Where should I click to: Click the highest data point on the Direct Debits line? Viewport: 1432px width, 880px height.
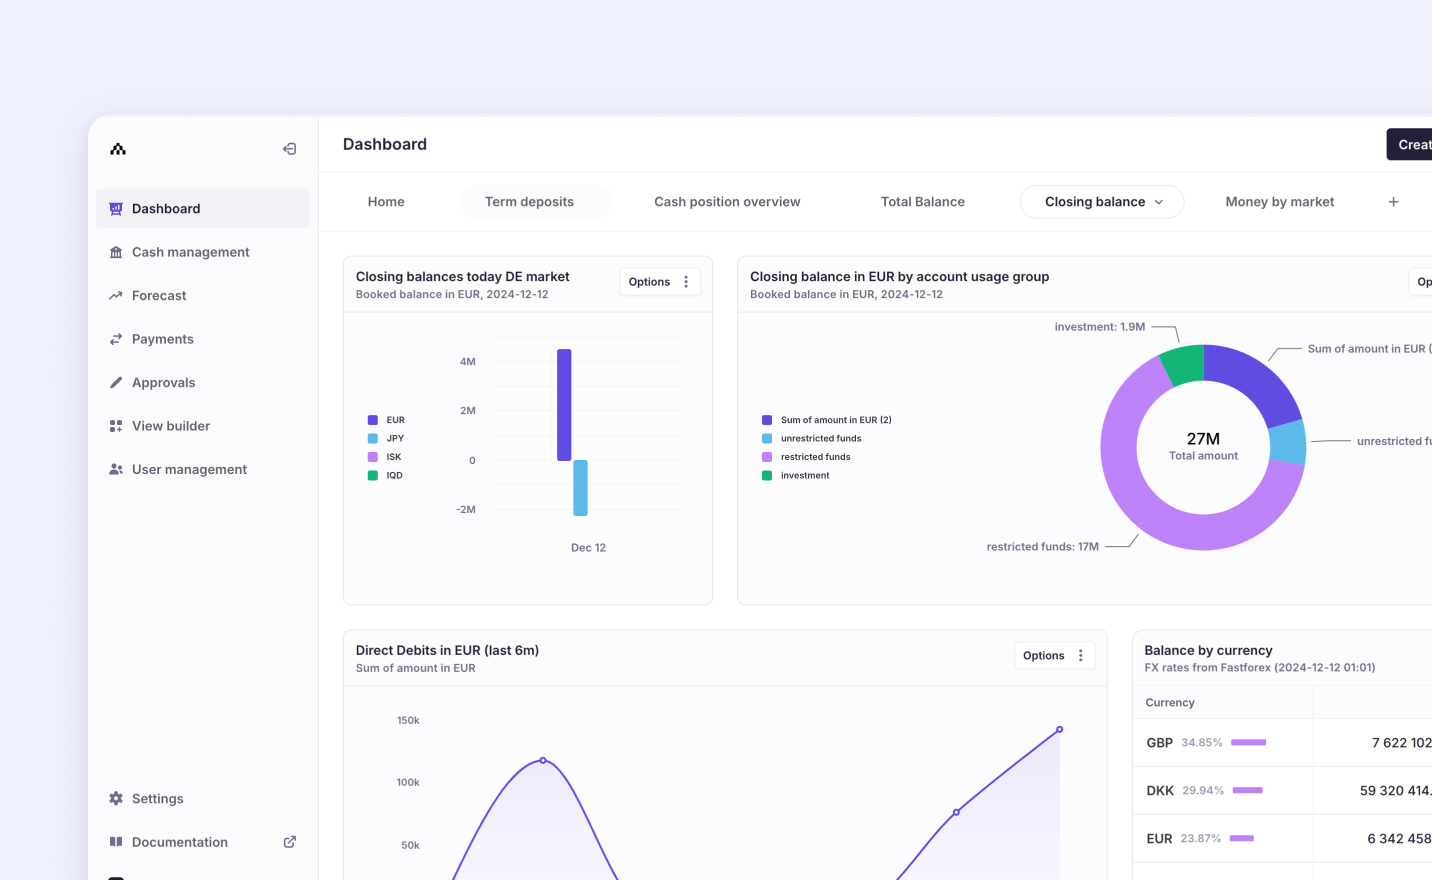[1060, 729]
